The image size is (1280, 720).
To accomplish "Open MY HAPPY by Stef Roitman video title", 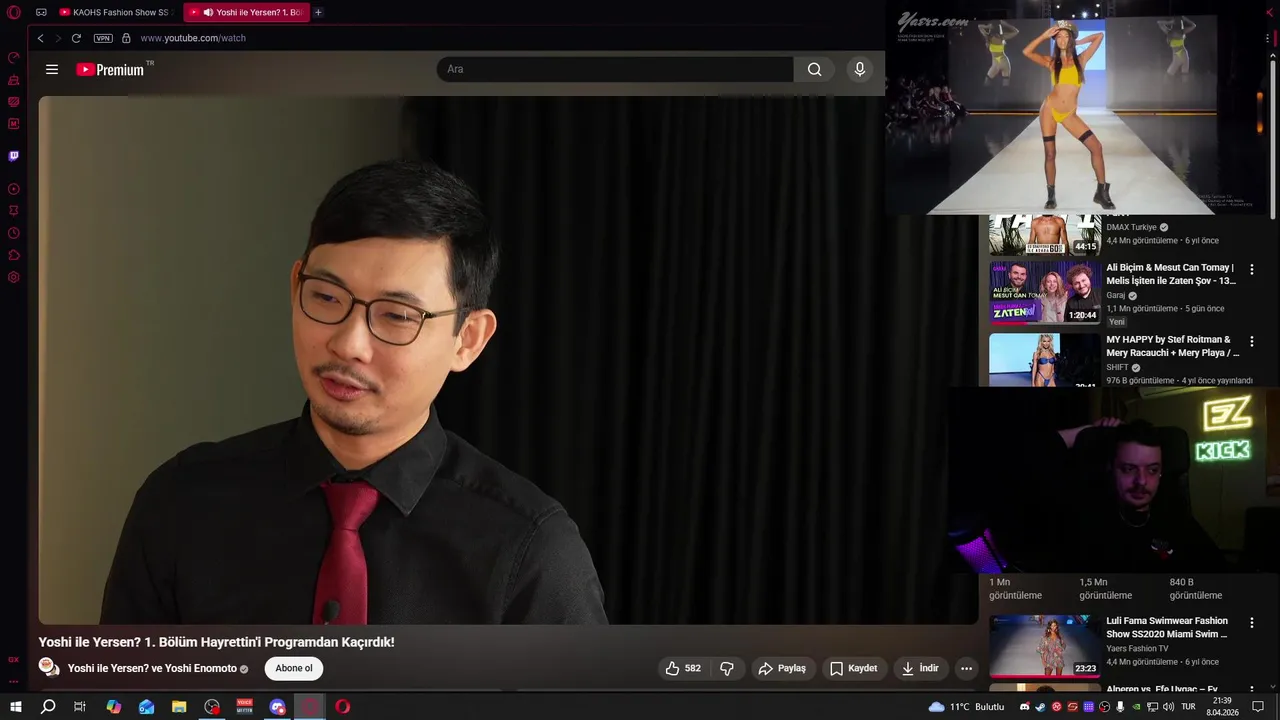I will coord(1173,346).
